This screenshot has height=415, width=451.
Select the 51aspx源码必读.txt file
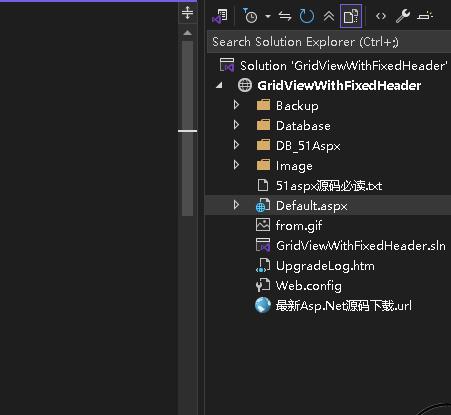(329, 186)
